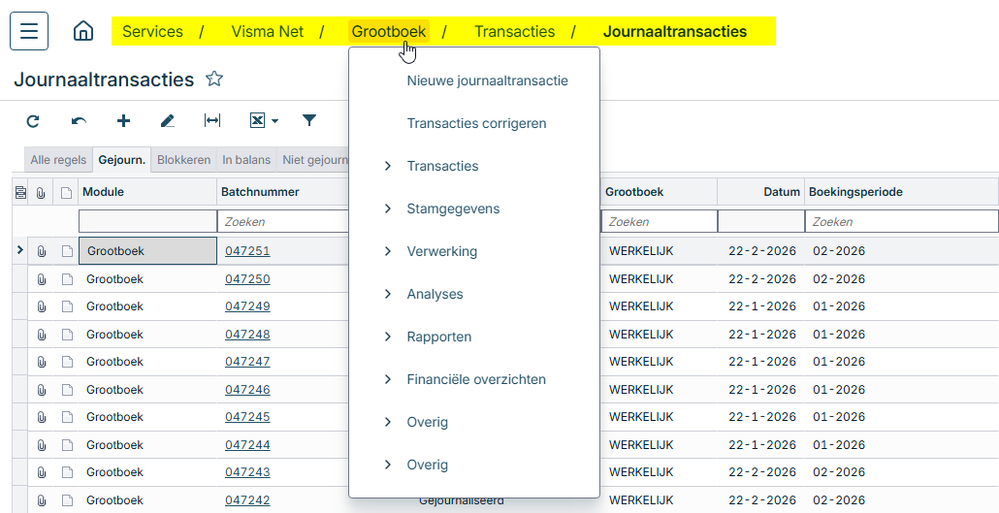Fit columns with the width arrows icon
Screen dimensions: 999x513
(212, 120)
